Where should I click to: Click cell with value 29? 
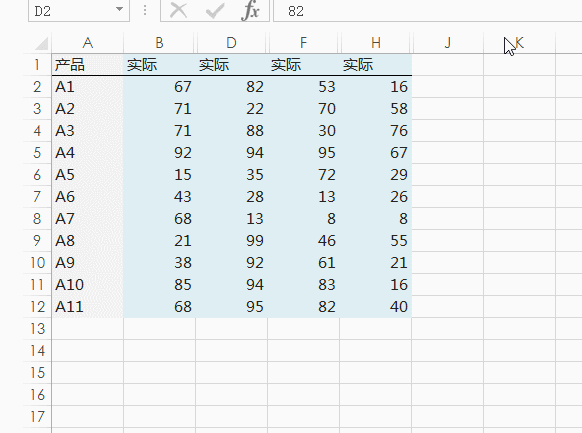[376, 175]
